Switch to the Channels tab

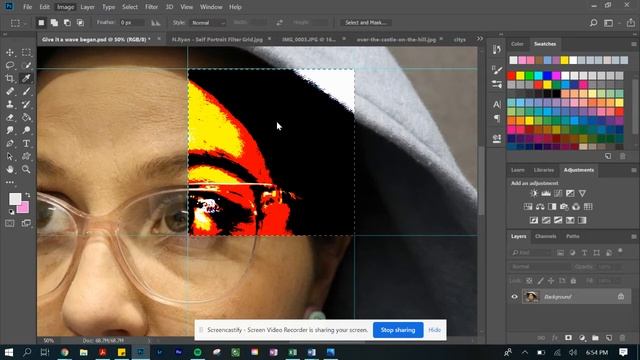545,236
